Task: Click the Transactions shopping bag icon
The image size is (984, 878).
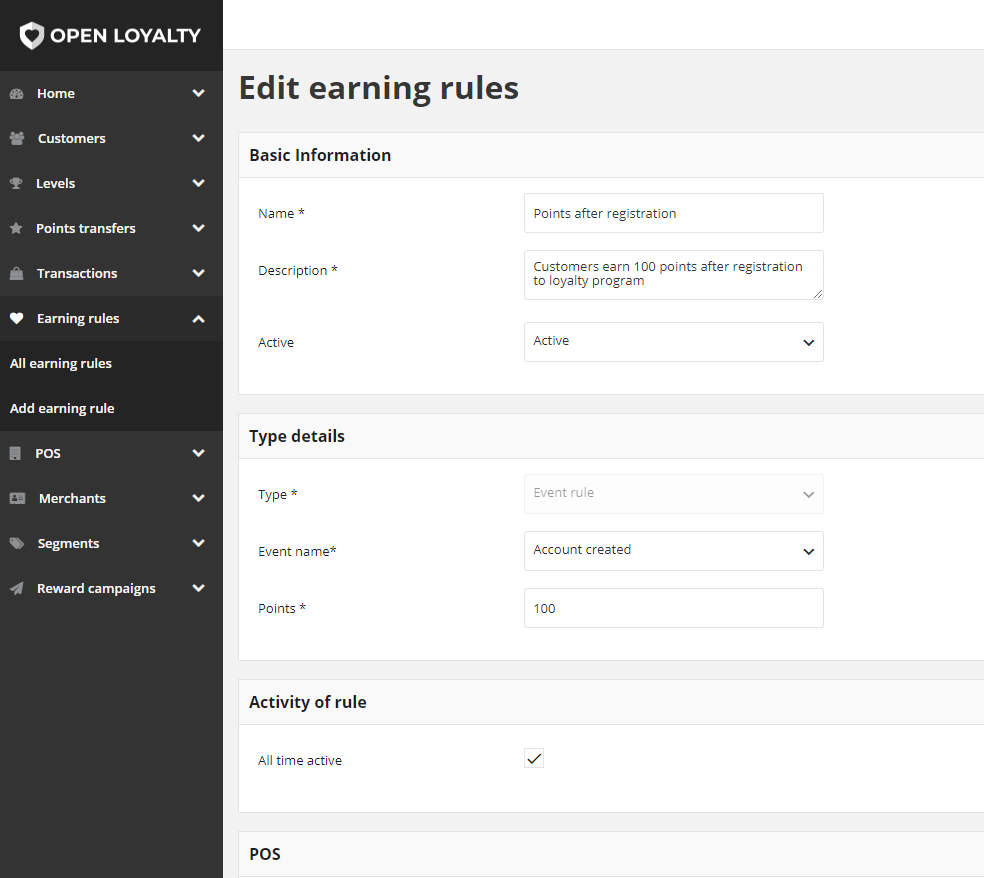Action: (17, 273)
